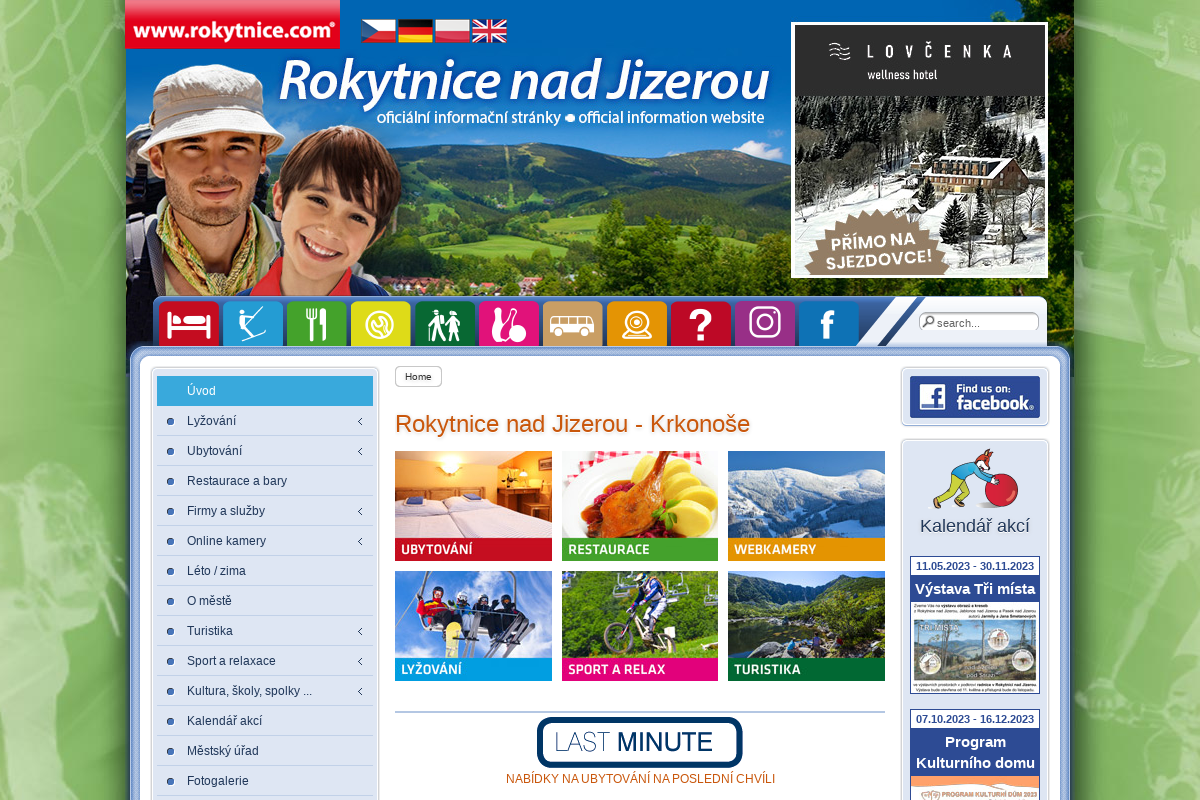
Task: Open the bowling sport-and-relax icon
Action: pos(508,323)
